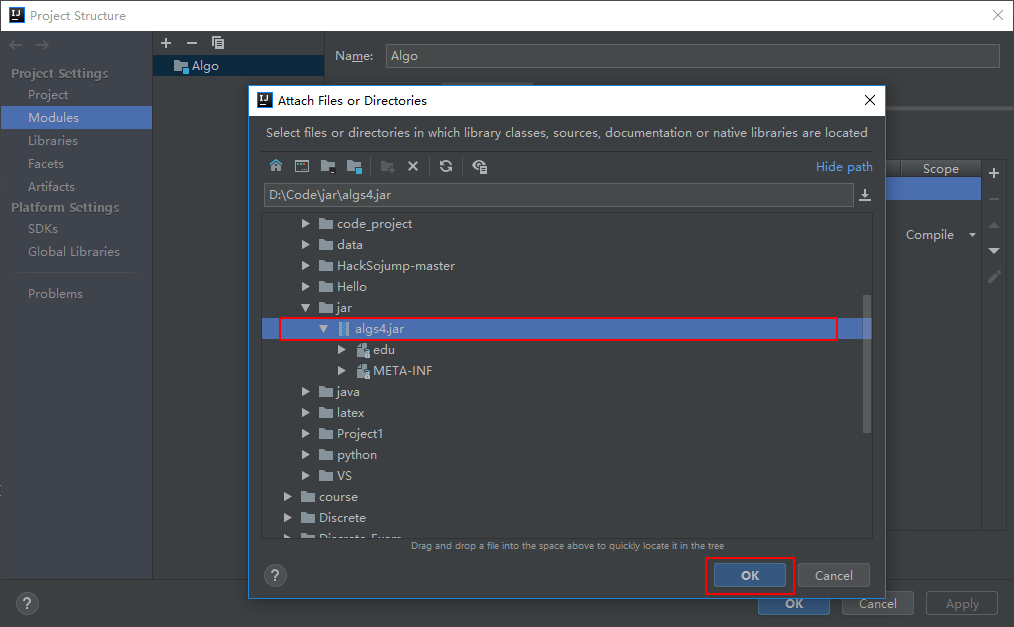
Task: Select Libraries in Project Settings
Action: point(53,141)
